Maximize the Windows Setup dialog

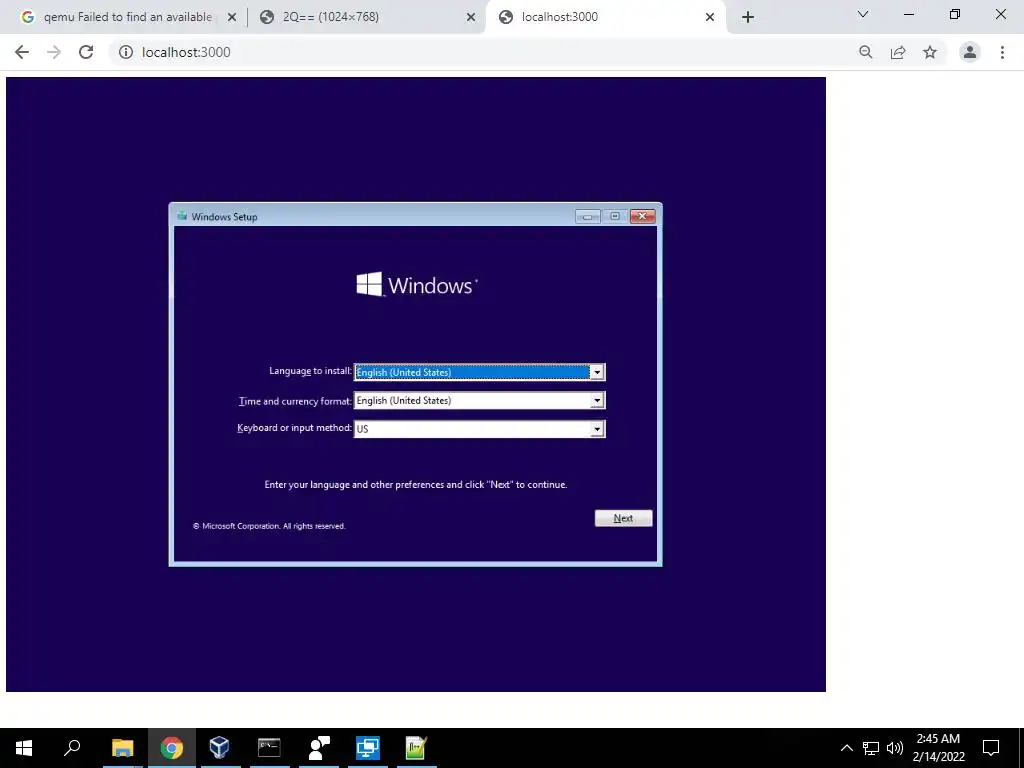pos(615,216)
